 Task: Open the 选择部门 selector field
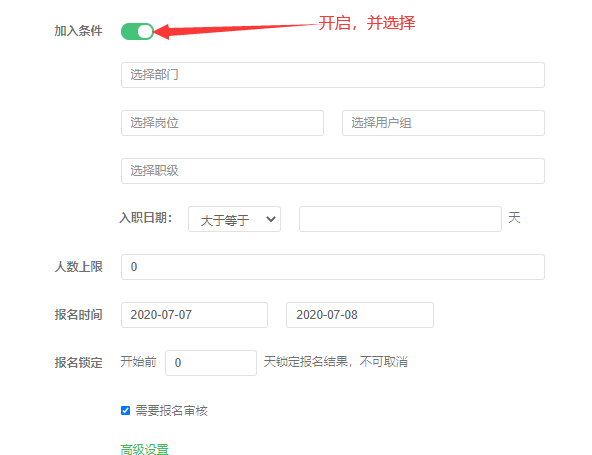pyautogui.click(x=333, y=75)
